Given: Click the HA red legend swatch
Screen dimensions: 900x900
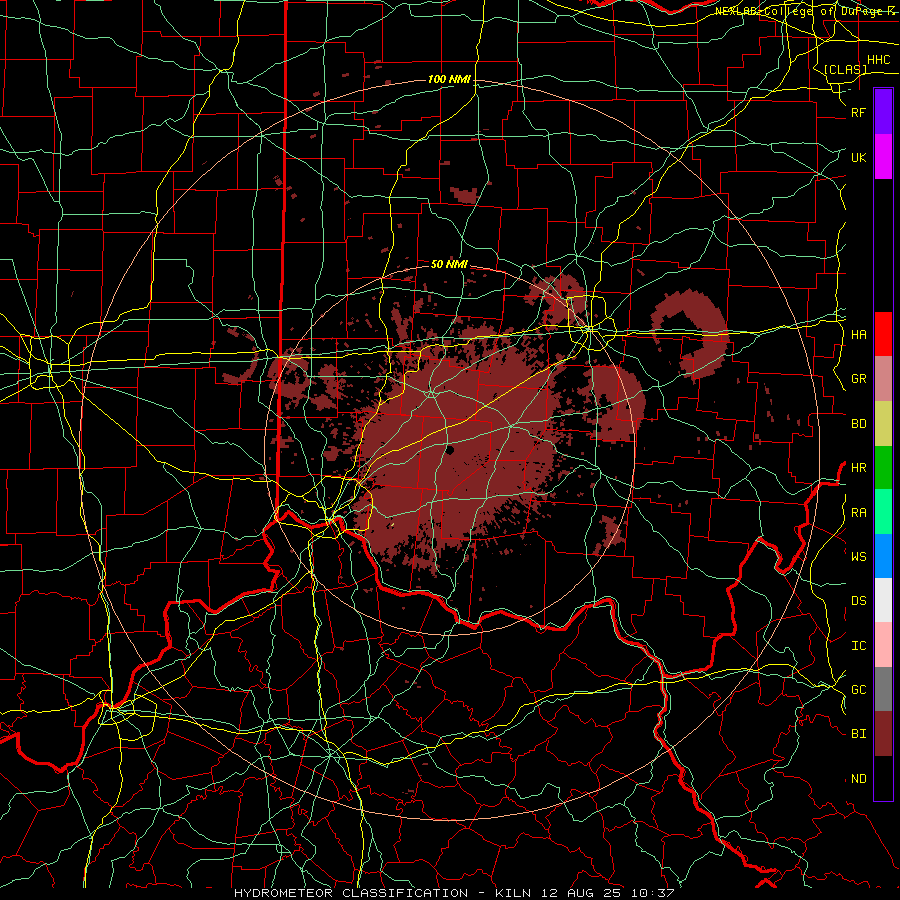Looking at the screenshot, I should click(883, 334).
